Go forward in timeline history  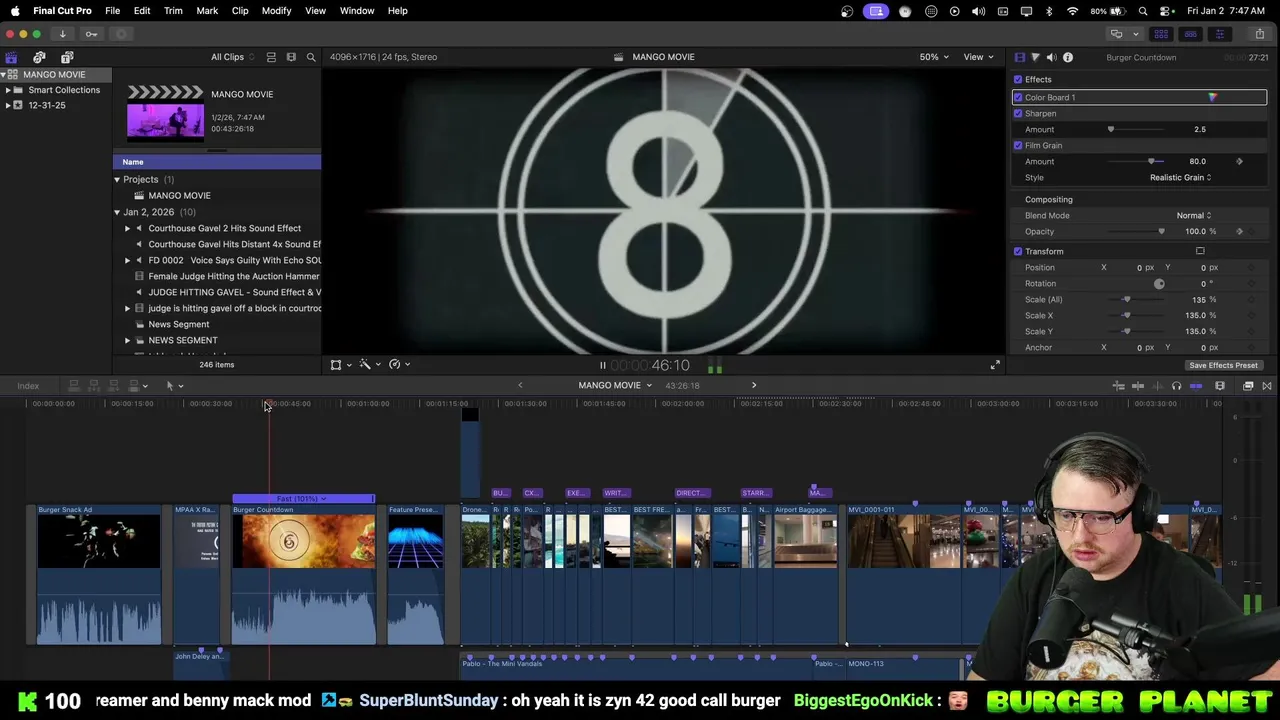point(754,385)
